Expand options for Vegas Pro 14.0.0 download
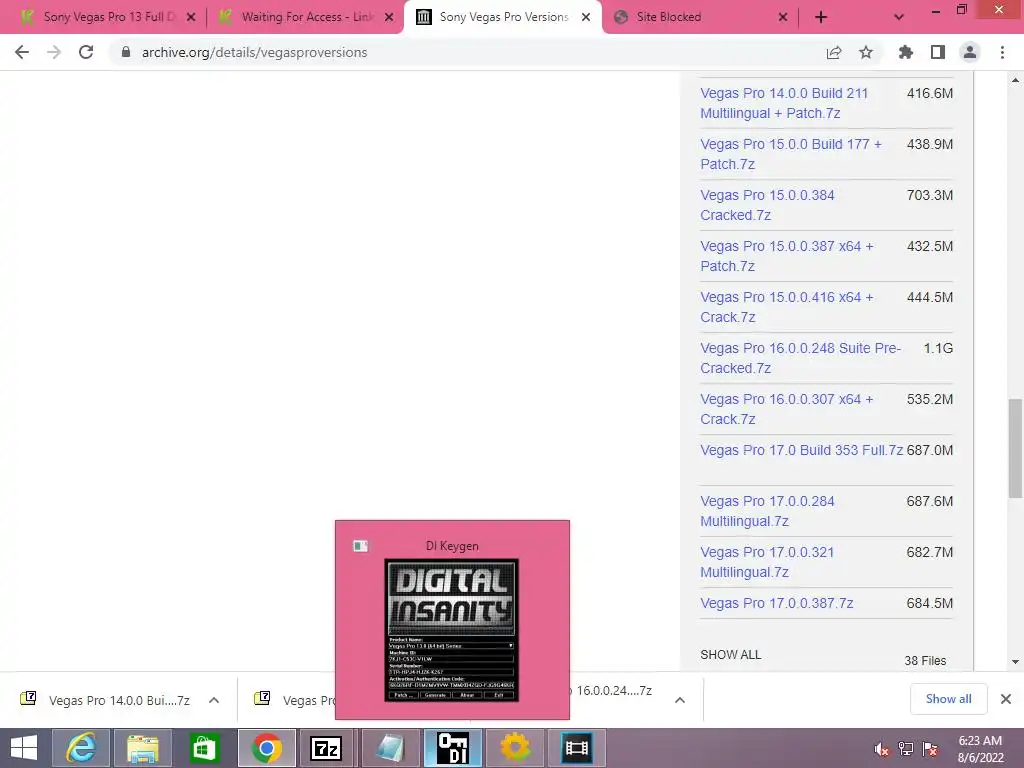Viewport: 1024px width, 768px height. 214,700
